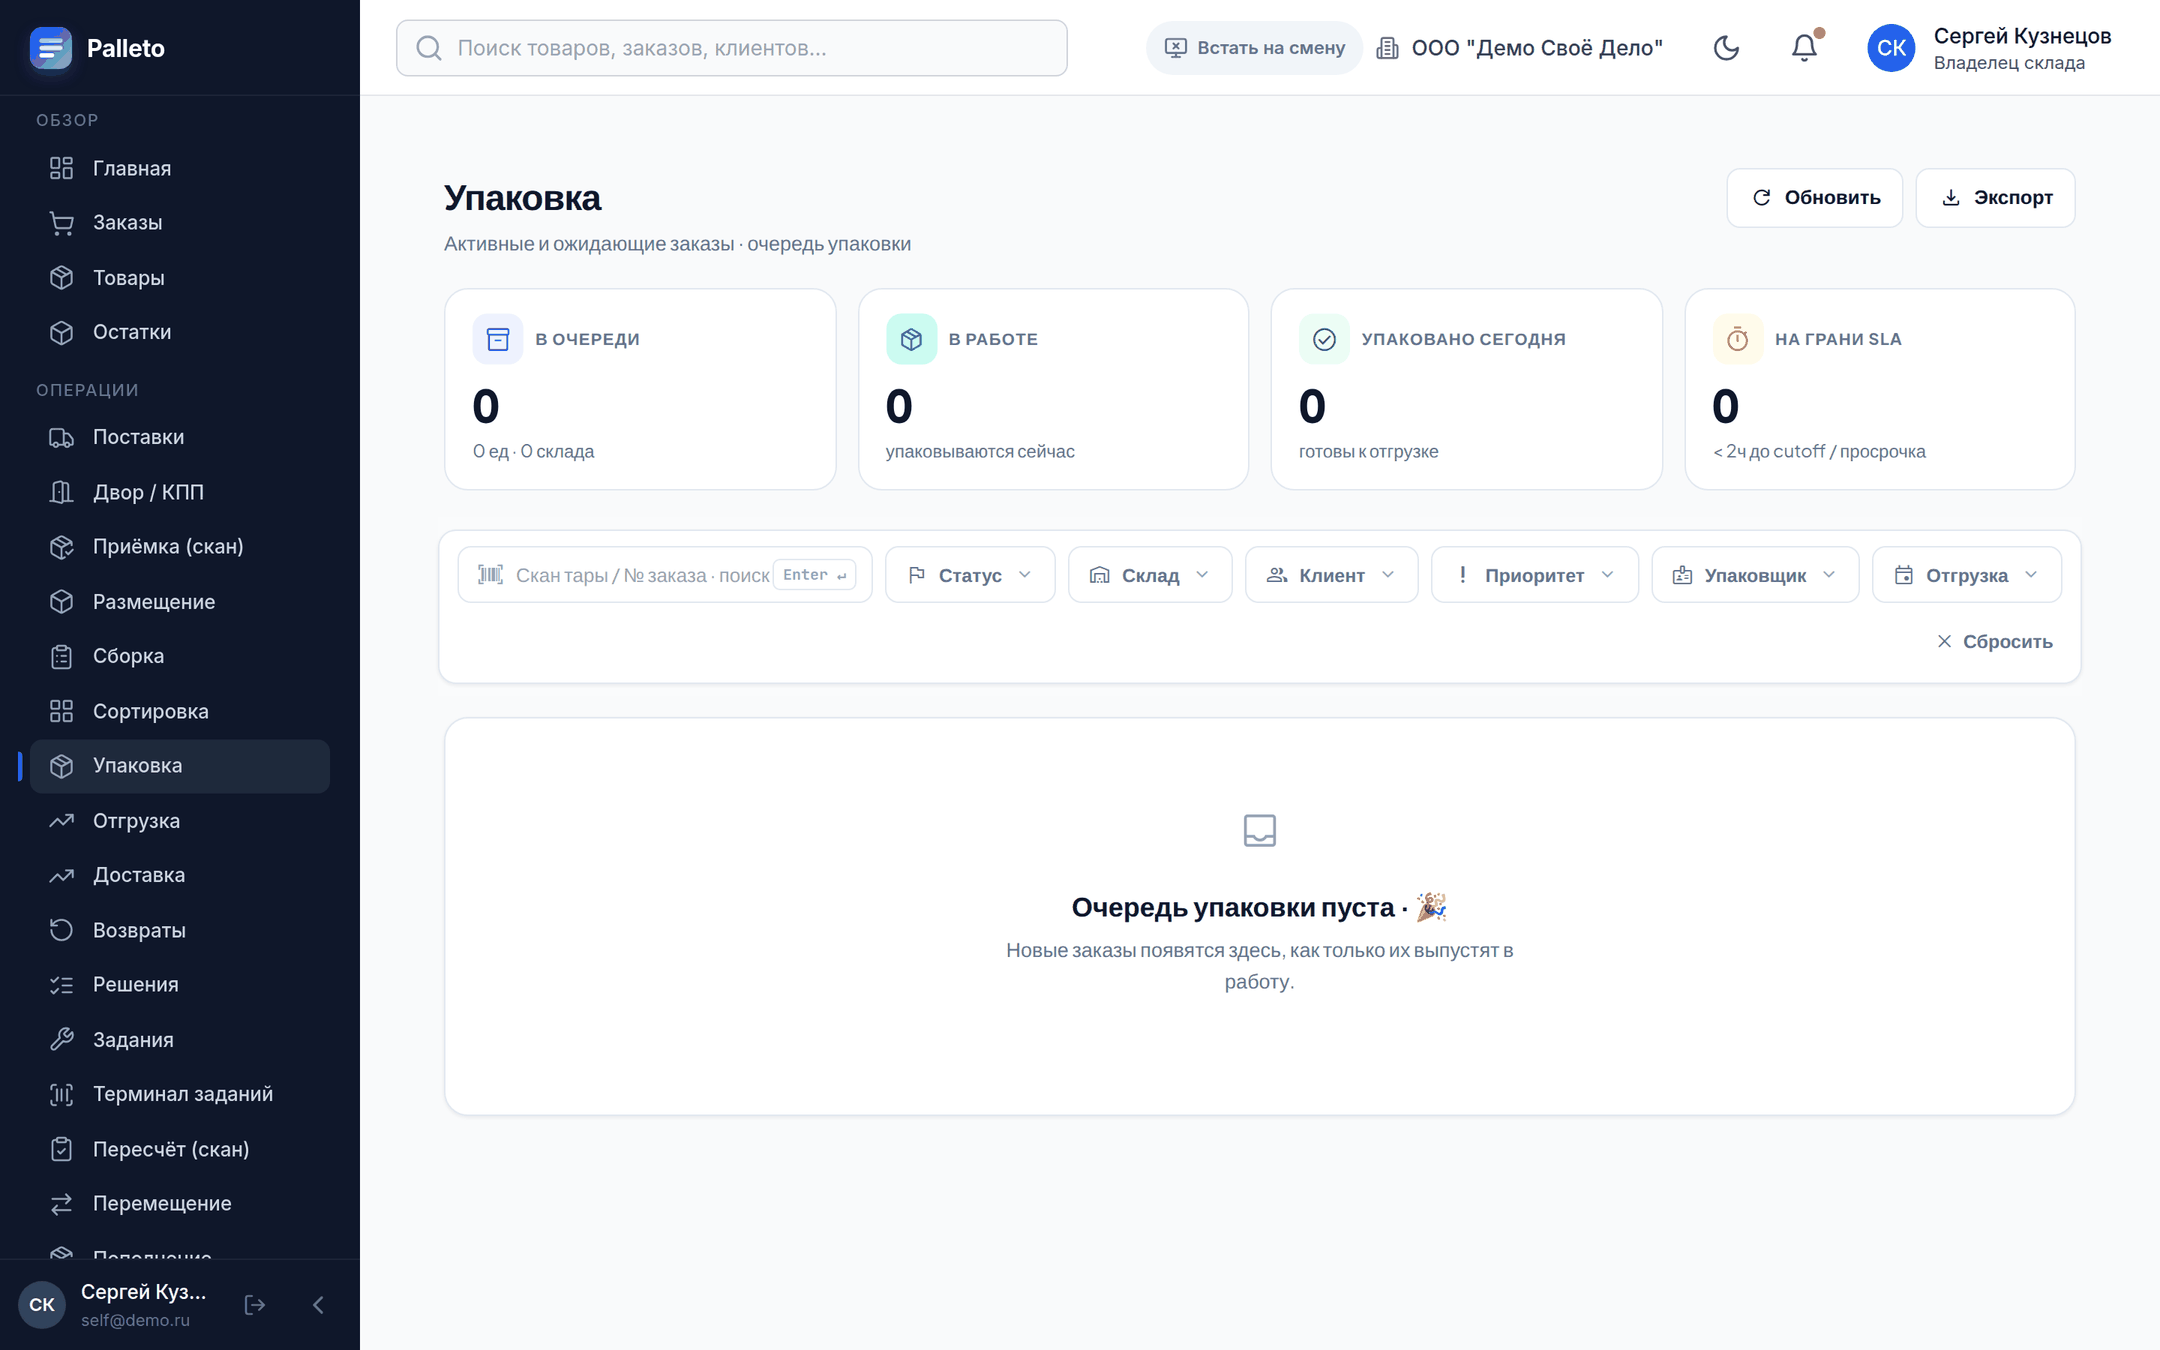Viewport: 2160px width, 1350px height.
Task: Click the В очереди card icon
Action: (x=498, y=339)
